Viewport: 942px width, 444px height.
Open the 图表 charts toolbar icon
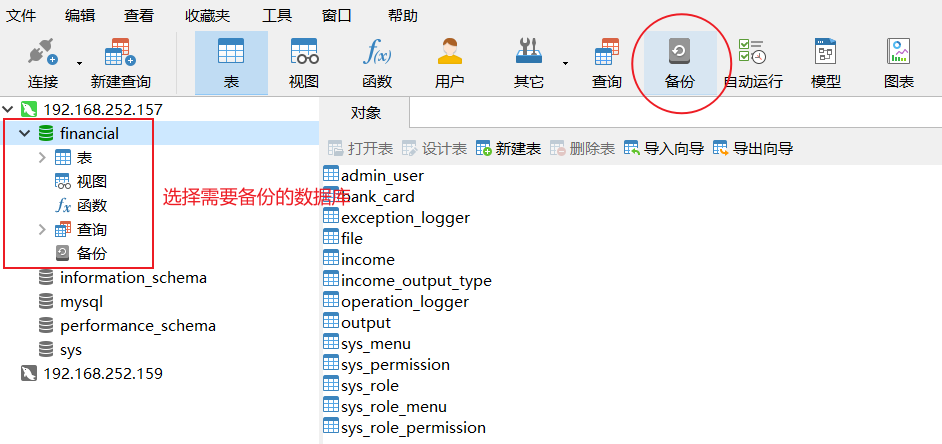899,63
